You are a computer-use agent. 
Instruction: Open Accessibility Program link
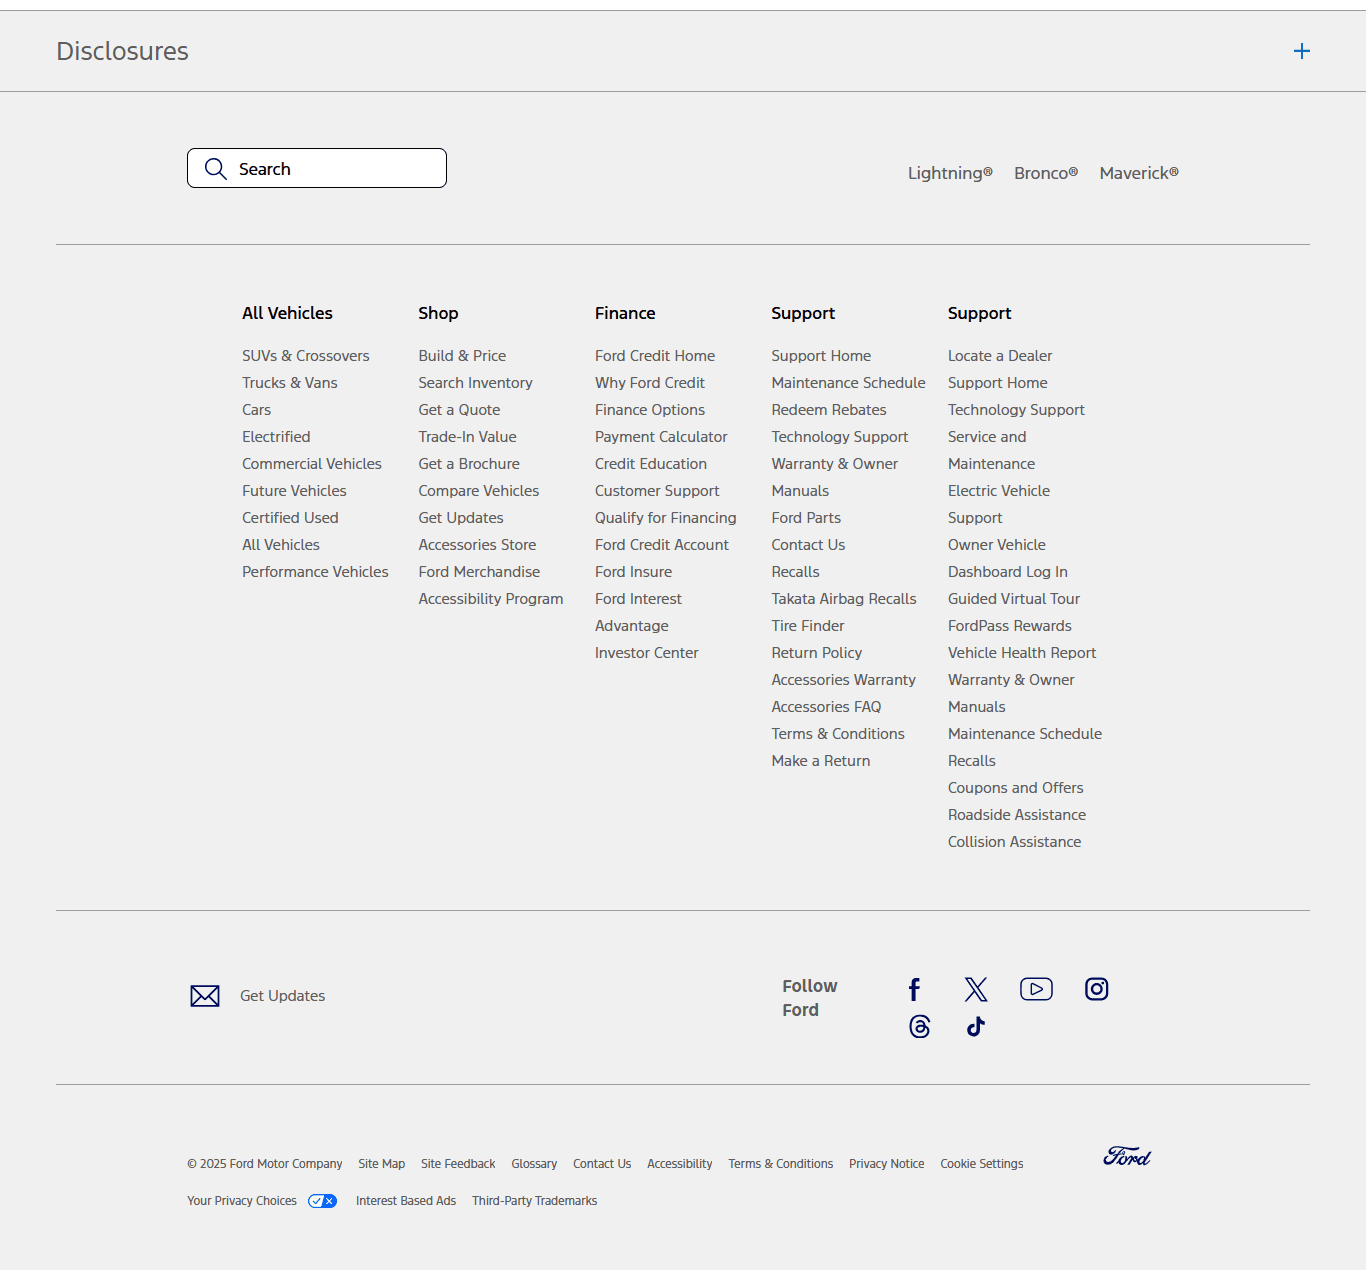click(491, 599)
